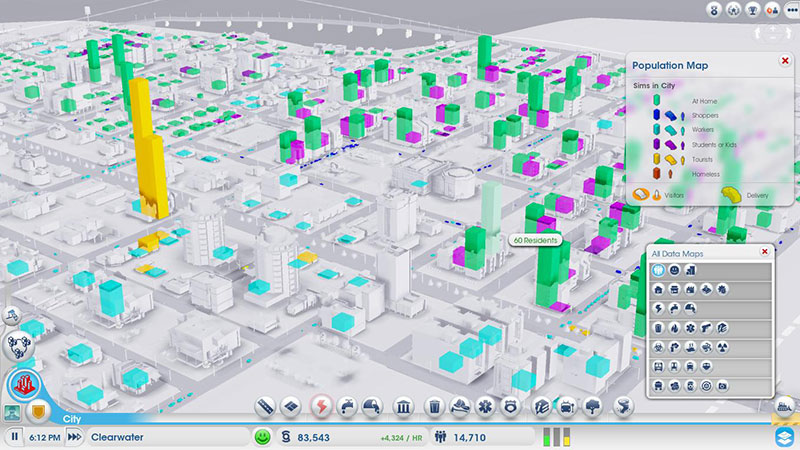Show the Radiation data map
Image resolution: width=800 pixels, height=450 pixels.
(x=722, y=347)
